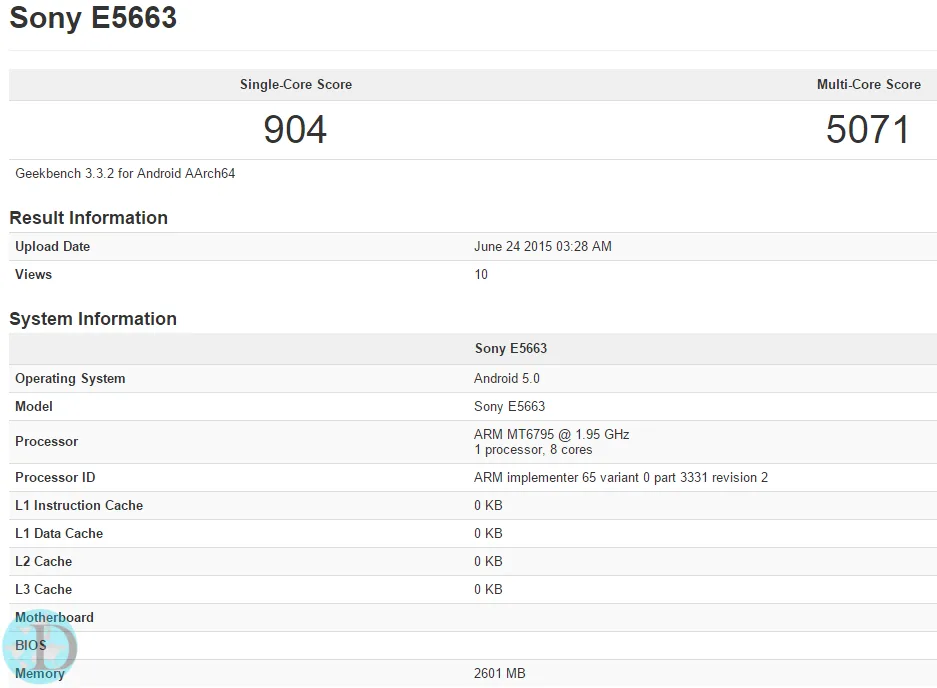Select the June 24 2015 03:28 AM value
The image size is (937, 688).
click(x=543, y=246)
